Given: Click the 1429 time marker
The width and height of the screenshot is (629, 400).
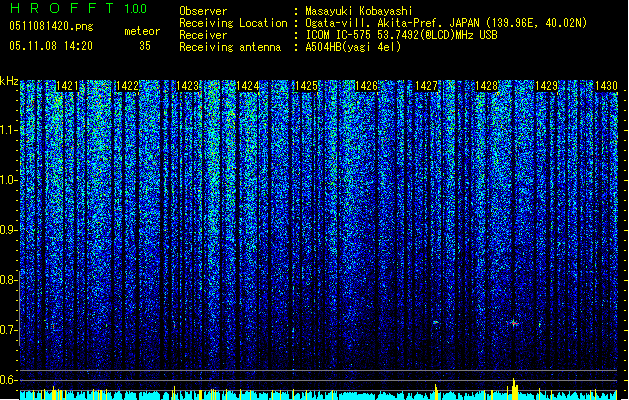Looking at the screenshot, I should (546, 86).
